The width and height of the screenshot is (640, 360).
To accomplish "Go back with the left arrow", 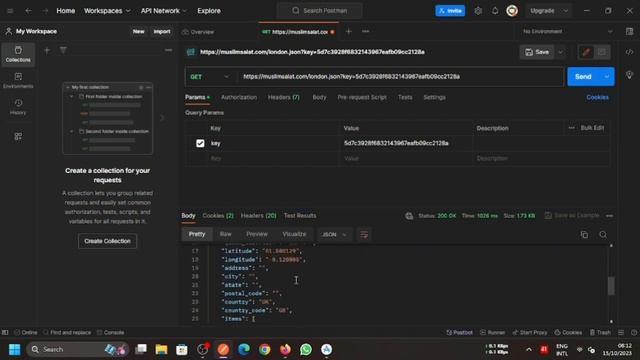I will (28, 11).
